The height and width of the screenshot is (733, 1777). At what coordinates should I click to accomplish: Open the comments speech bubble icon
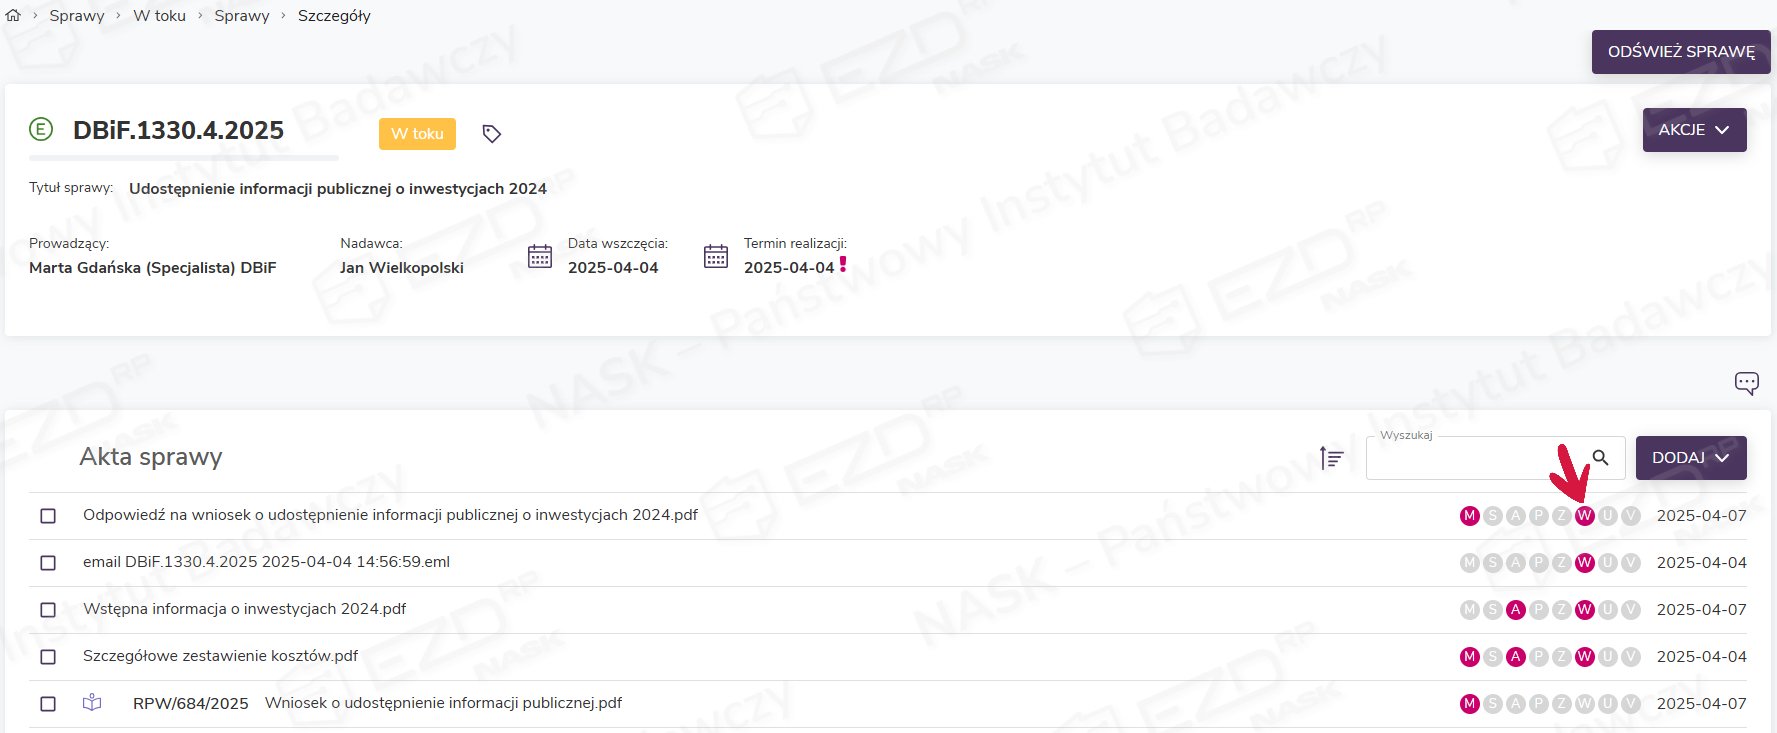pyautogui.click(x=1746, y=383)
